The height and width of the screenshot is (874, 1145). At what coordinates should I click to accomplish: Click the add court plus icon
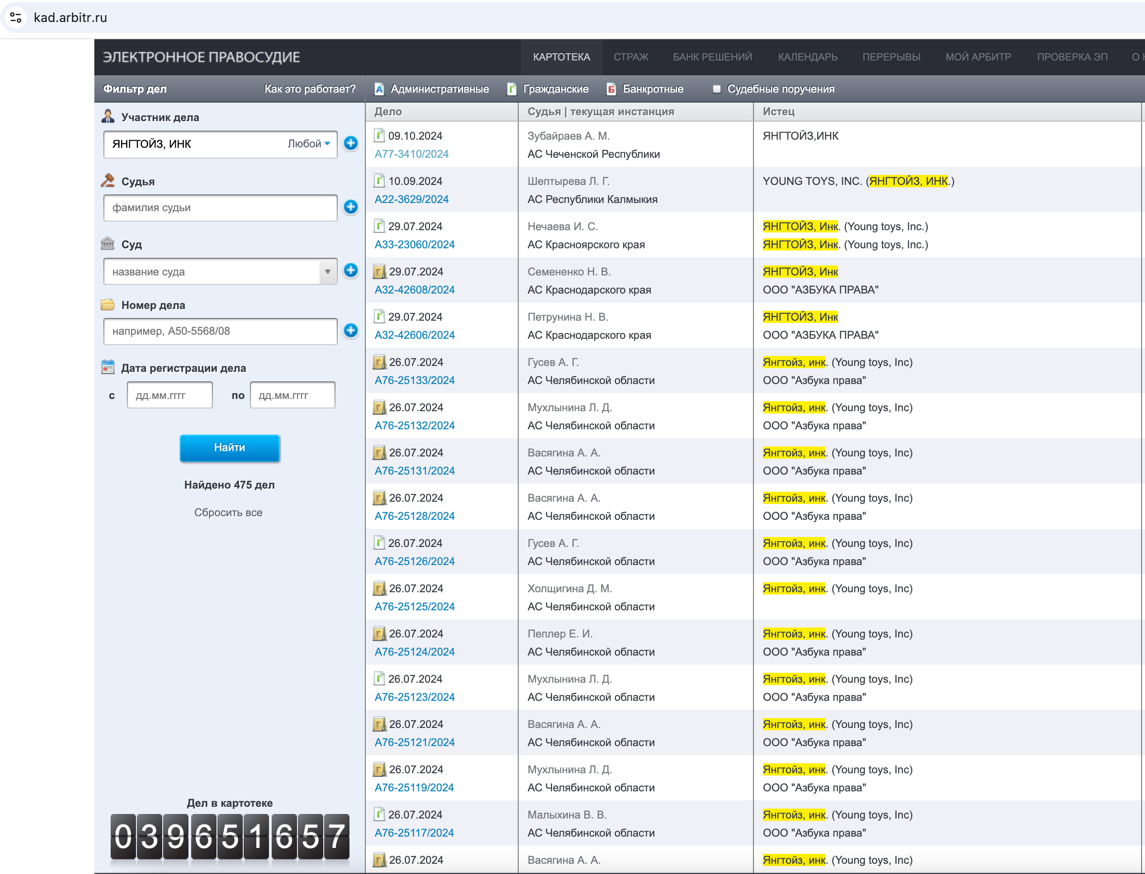351,270
